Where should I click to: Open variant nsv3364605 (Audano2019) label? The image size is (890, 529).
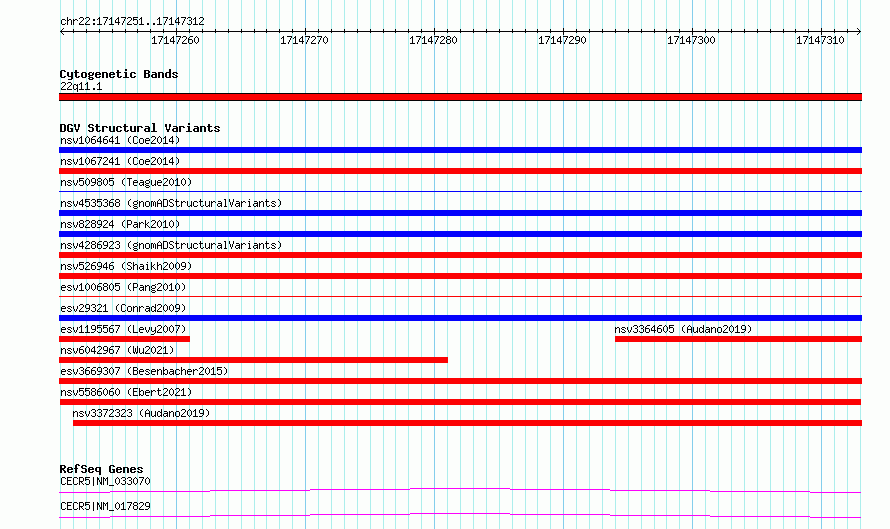683,329
